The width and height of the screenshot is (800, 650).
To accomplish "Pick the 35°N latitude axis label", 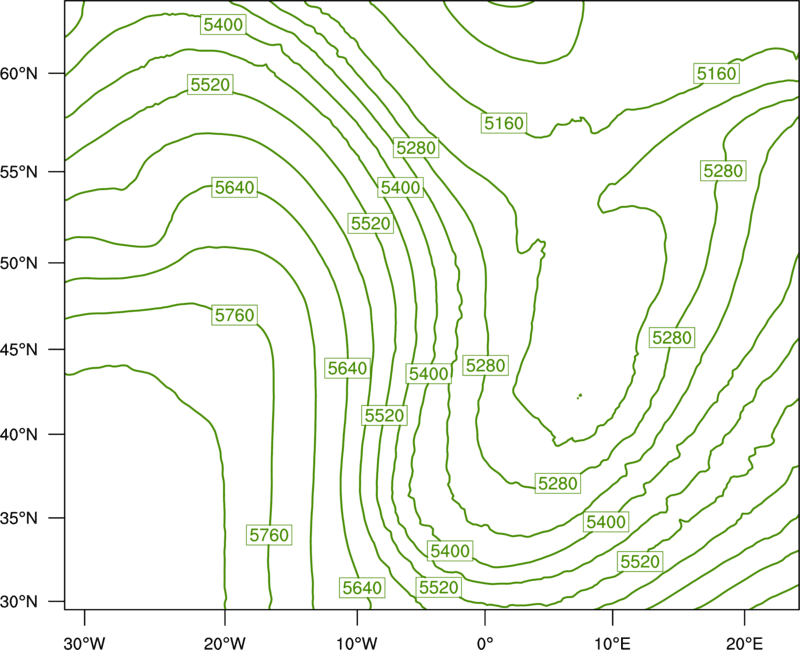I will click(19, 518).
